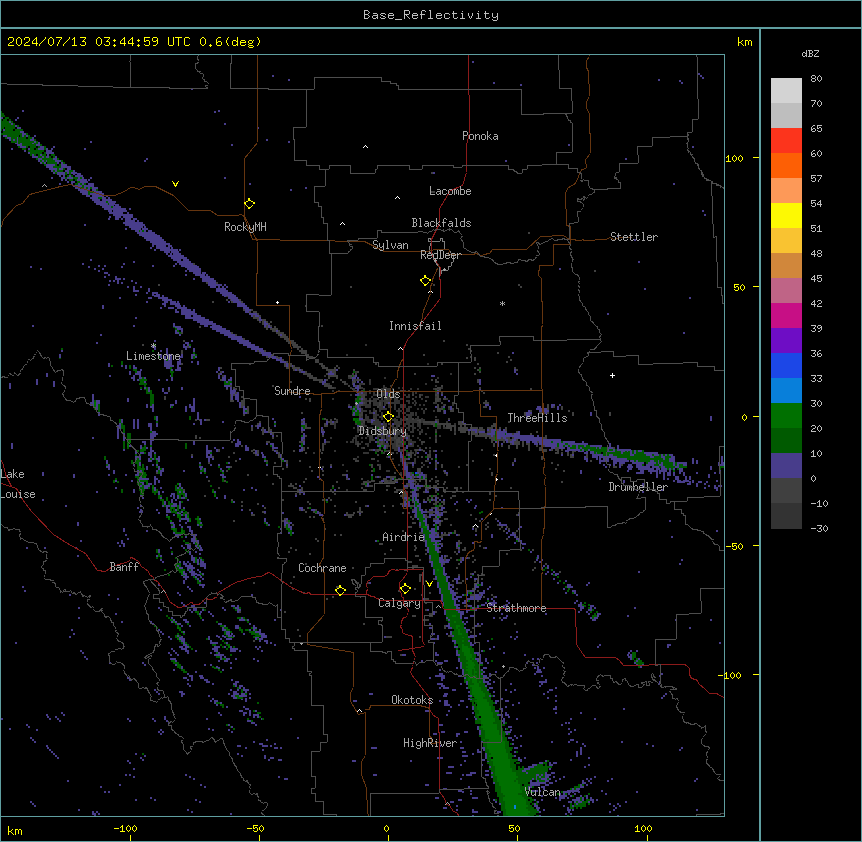Click the yellow diamond marker between Olds and Didsbury

tap(389, 416)
